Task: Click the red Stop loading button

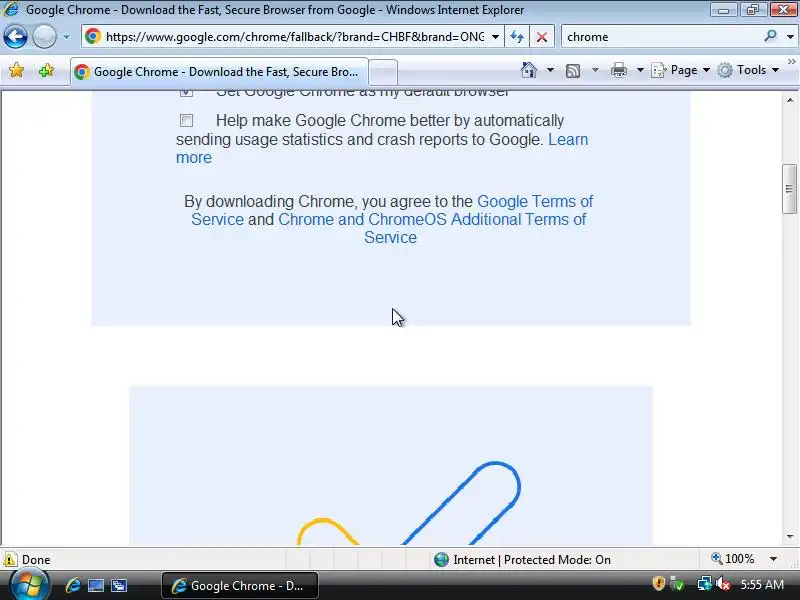Action: (x=542, y=37)
